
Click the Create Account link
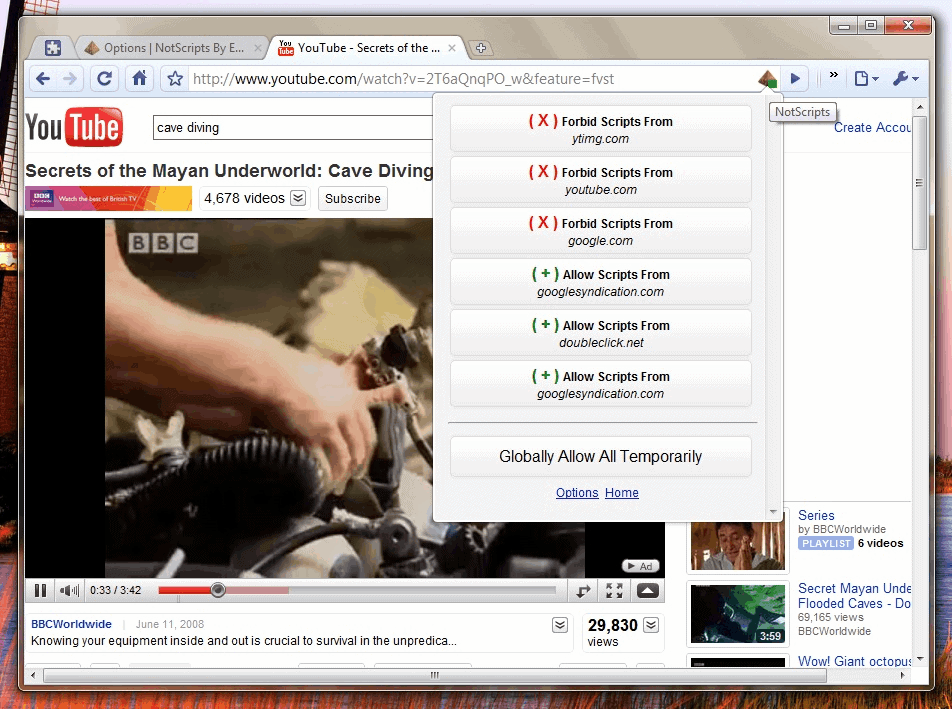pos(872,127)
